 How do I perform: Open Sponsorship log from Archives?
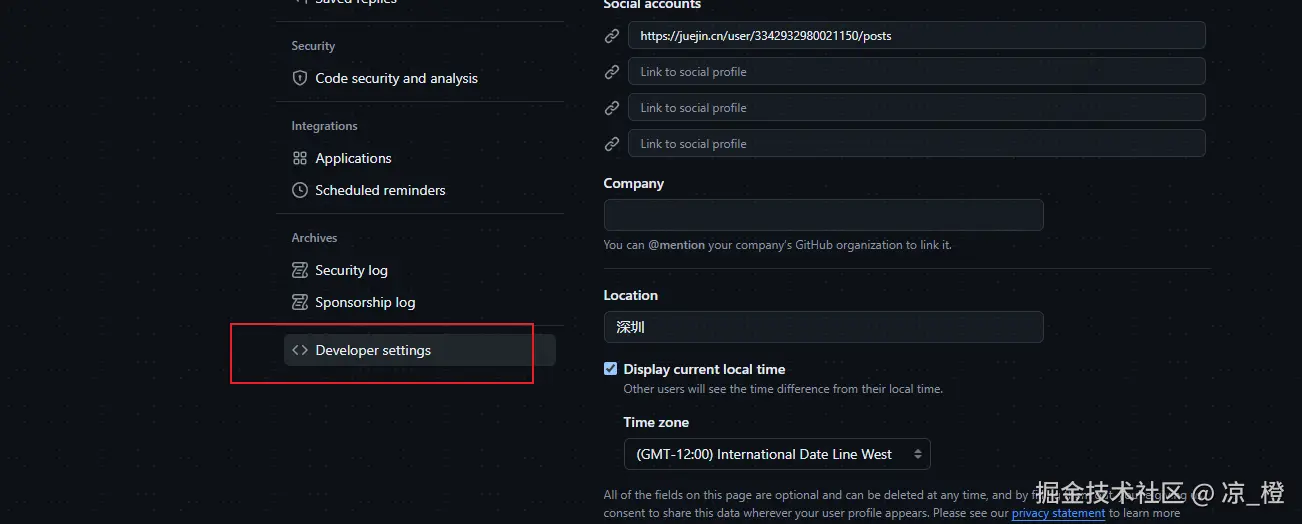(365, 302)
